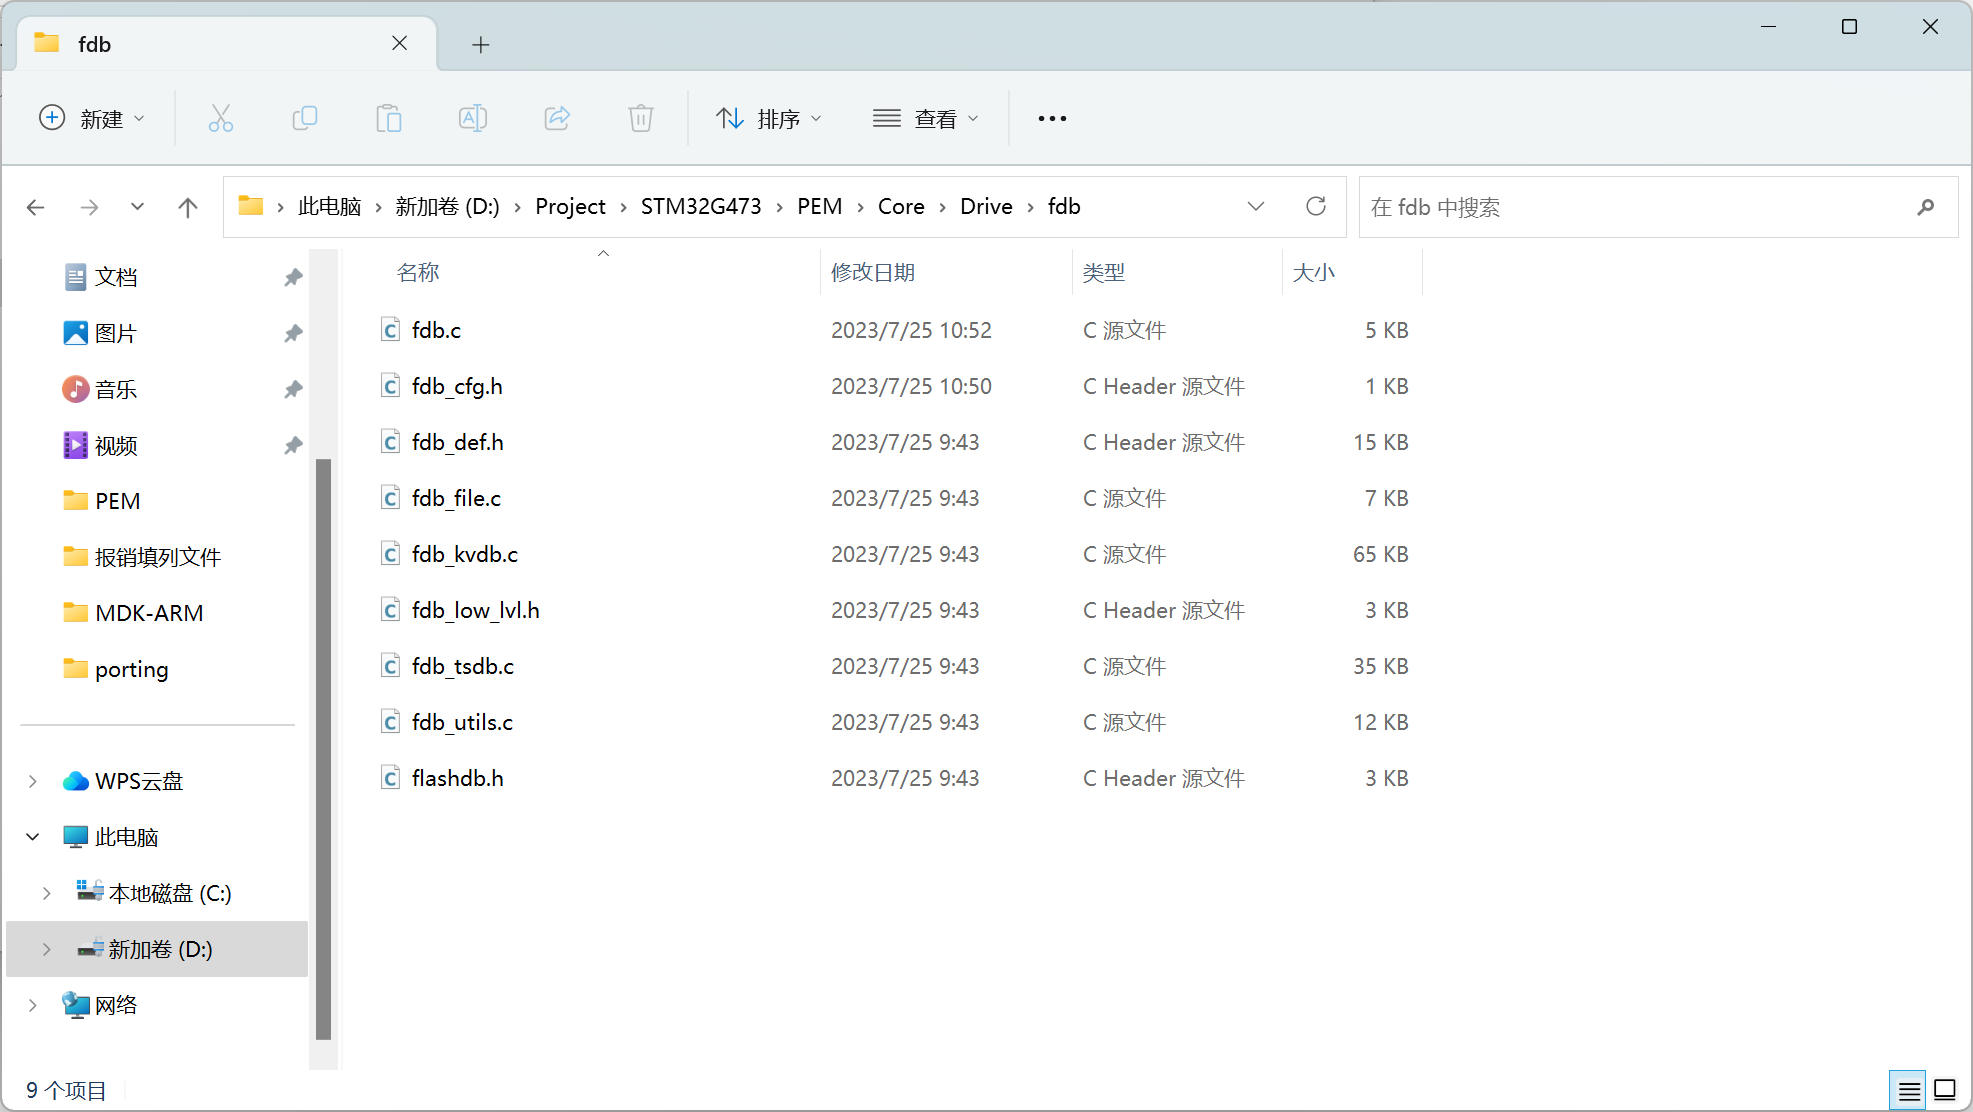Open the 排序 sort dropdown
Screen dimensions: 1973x1112
point(769,119)
